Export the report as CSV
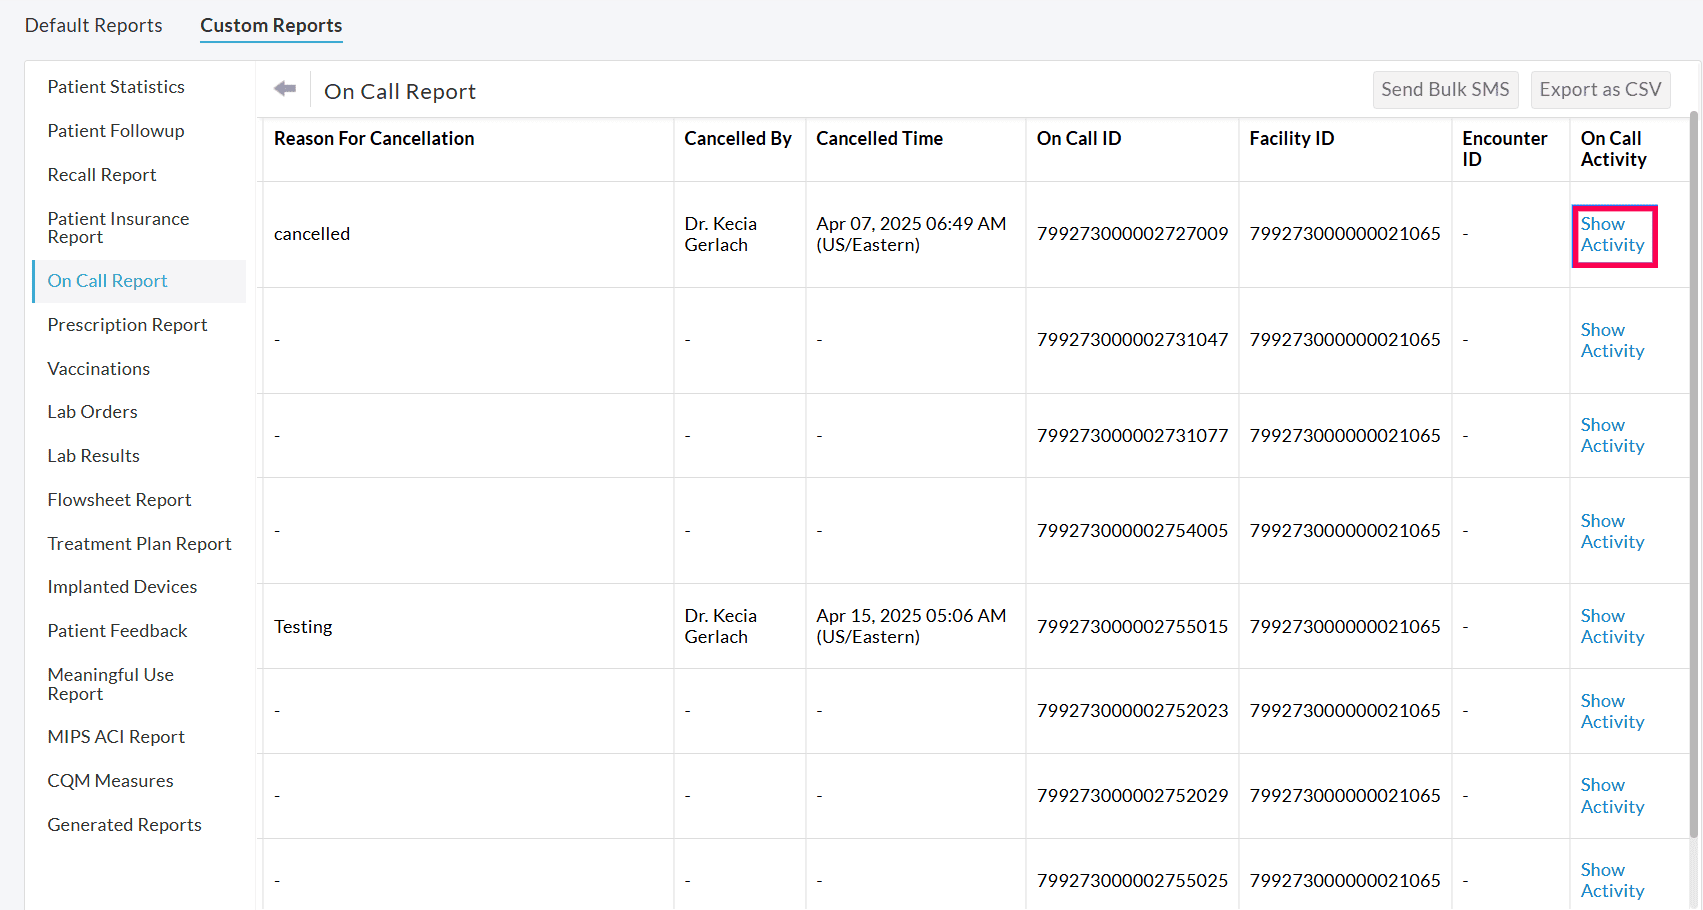Viewport: 1703px width, 910px height. point(1600,89)
